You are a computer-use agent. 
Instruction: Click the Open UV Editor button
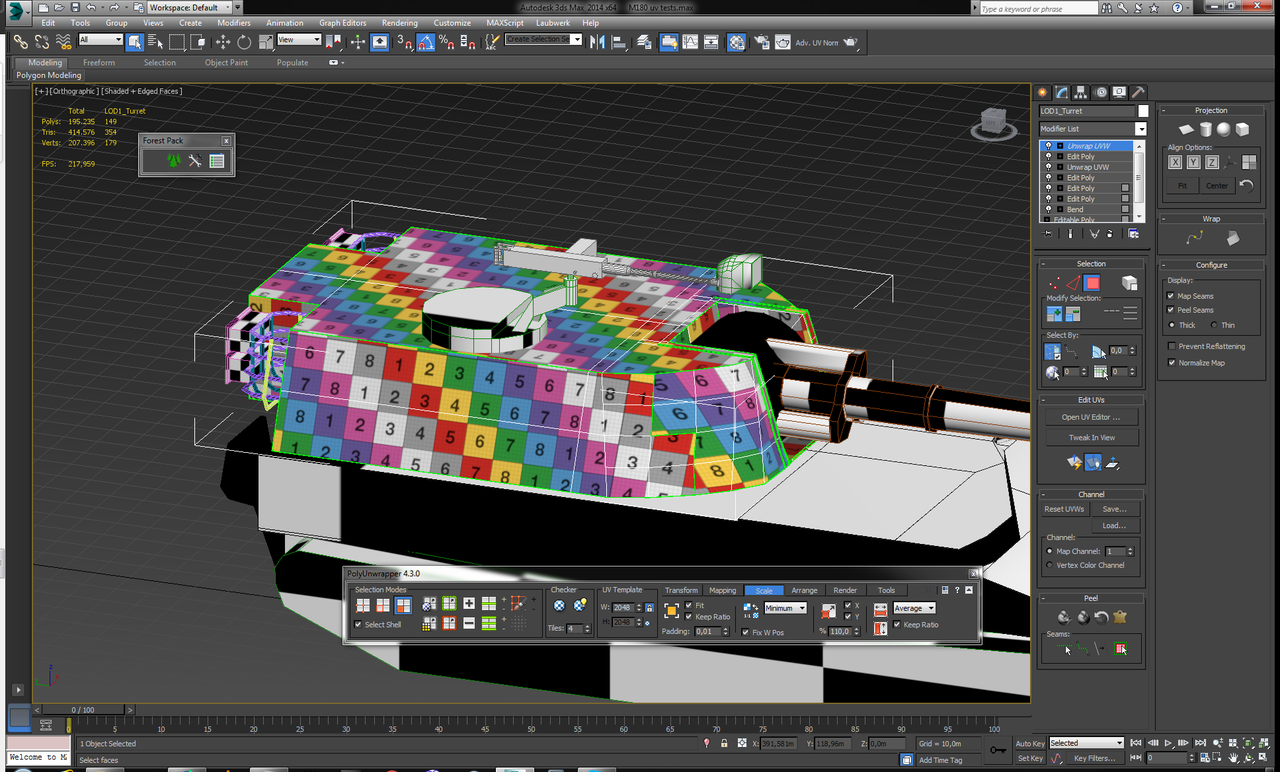tap(1091, 417)
